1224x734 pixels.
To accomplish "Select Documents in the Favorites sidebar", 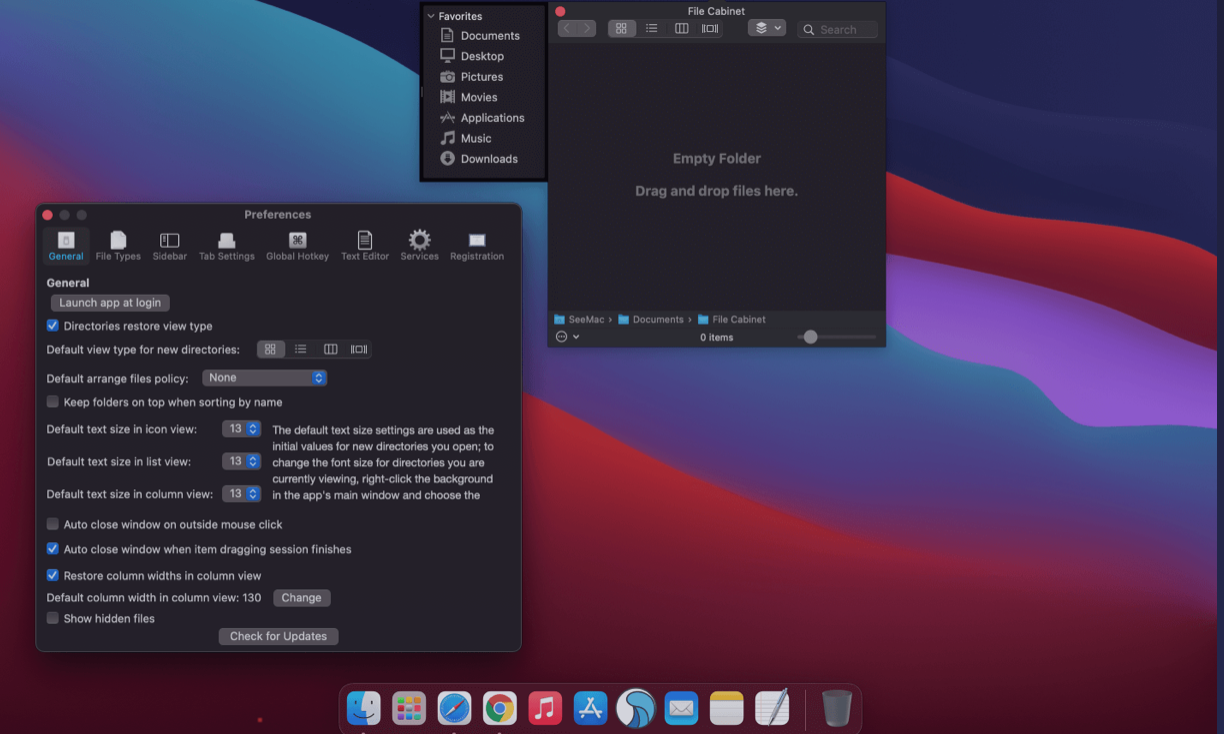I will coord(489,35).
